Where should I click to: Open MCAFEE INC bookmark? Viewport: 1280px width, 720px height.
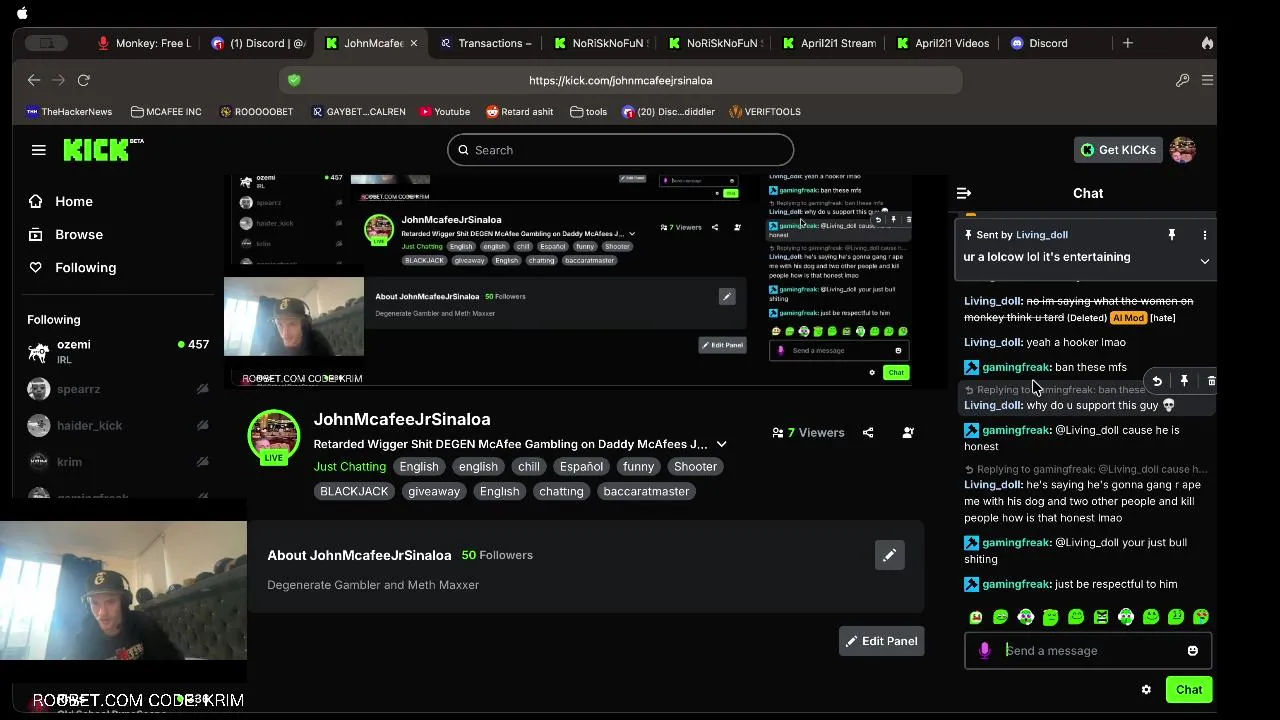click(166, 112)
